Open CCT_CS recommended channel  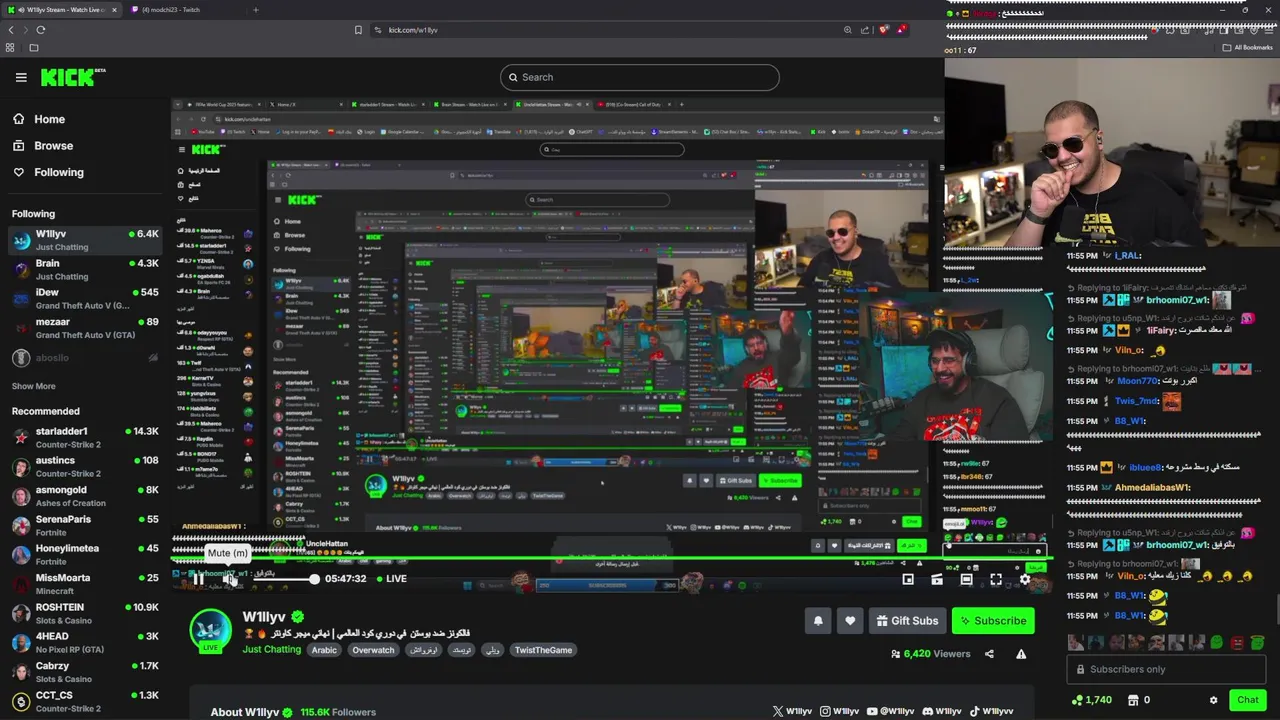[85, 700]
